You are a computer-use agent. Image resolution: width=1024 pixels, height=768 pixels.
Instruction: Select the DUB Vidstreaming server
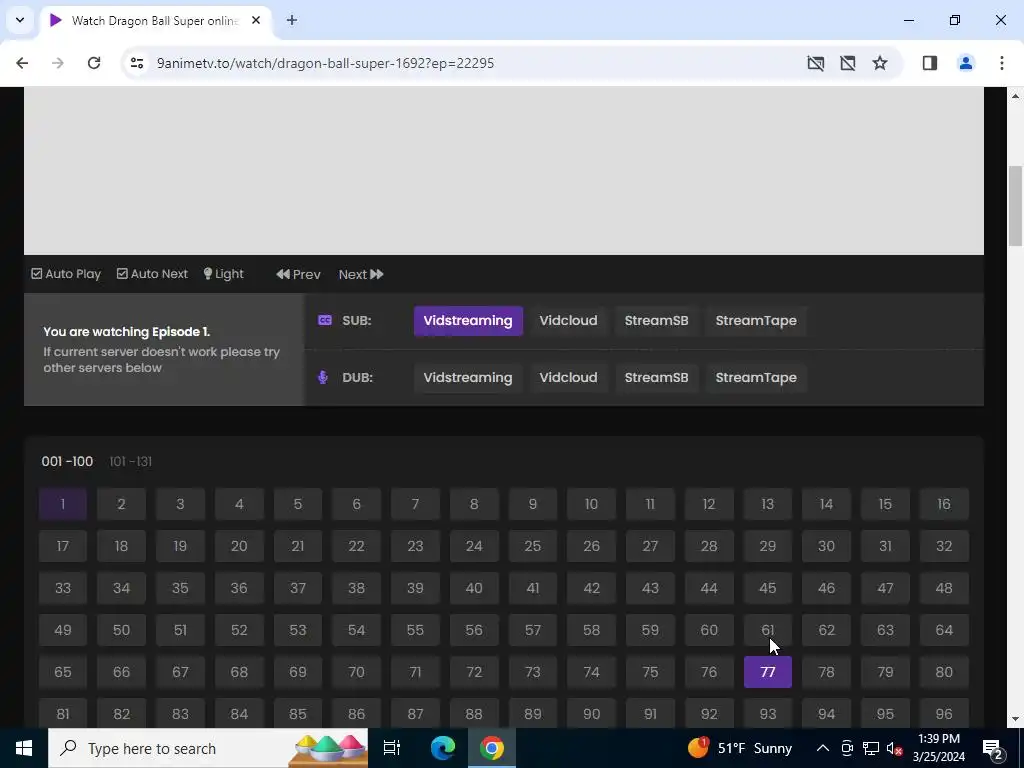pyautogui.click(x=468, y=377)
